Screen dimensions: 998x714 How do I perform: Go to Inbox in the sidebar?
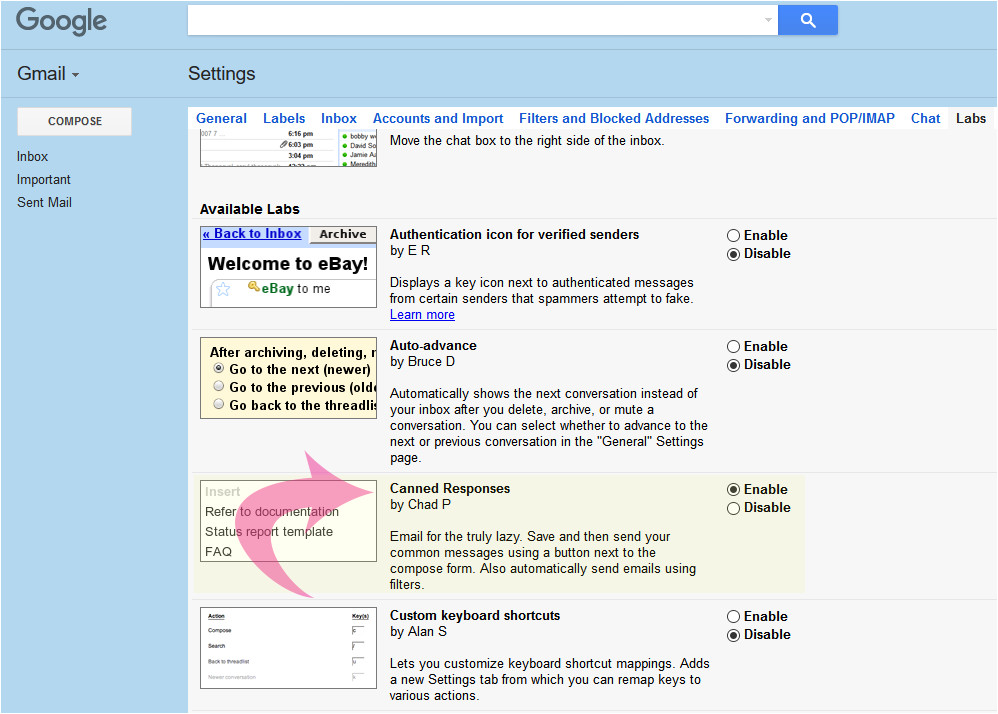(x=32, y=157)
